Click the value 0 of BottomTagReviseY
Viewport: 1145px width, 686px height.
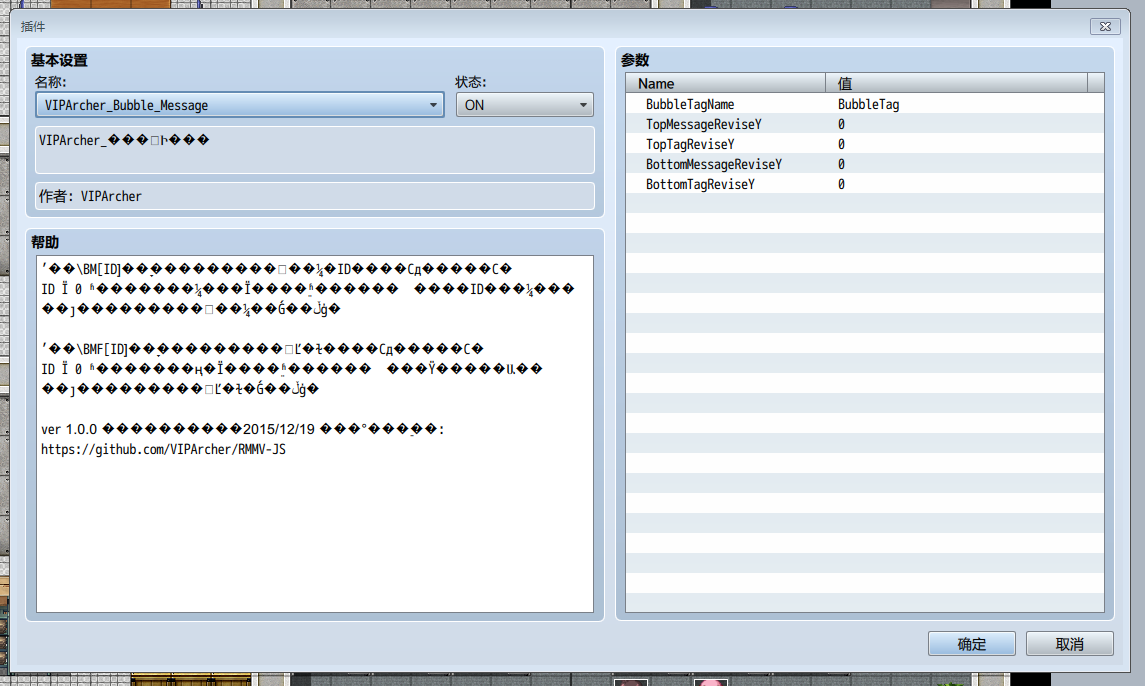tap(841, 184)
